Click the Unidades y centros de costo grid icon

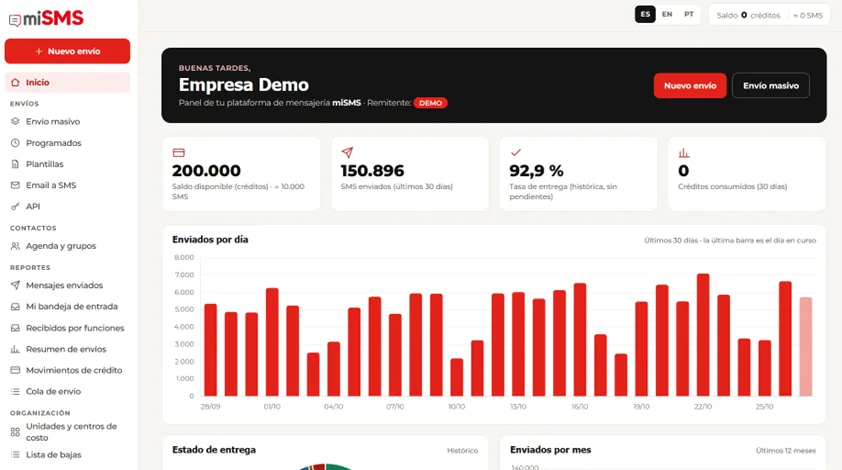15,432
